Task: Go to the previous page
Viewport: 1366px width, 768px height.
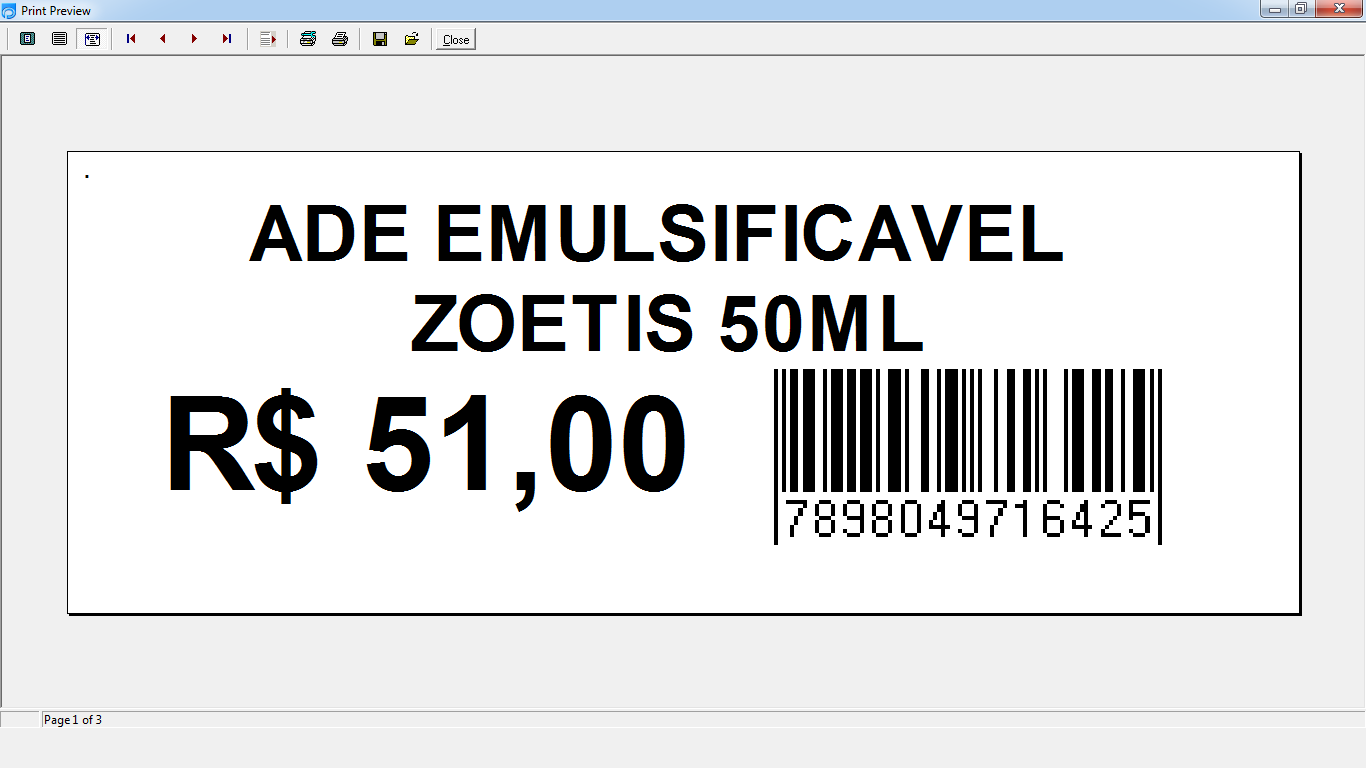Action: tap(163, 39)
